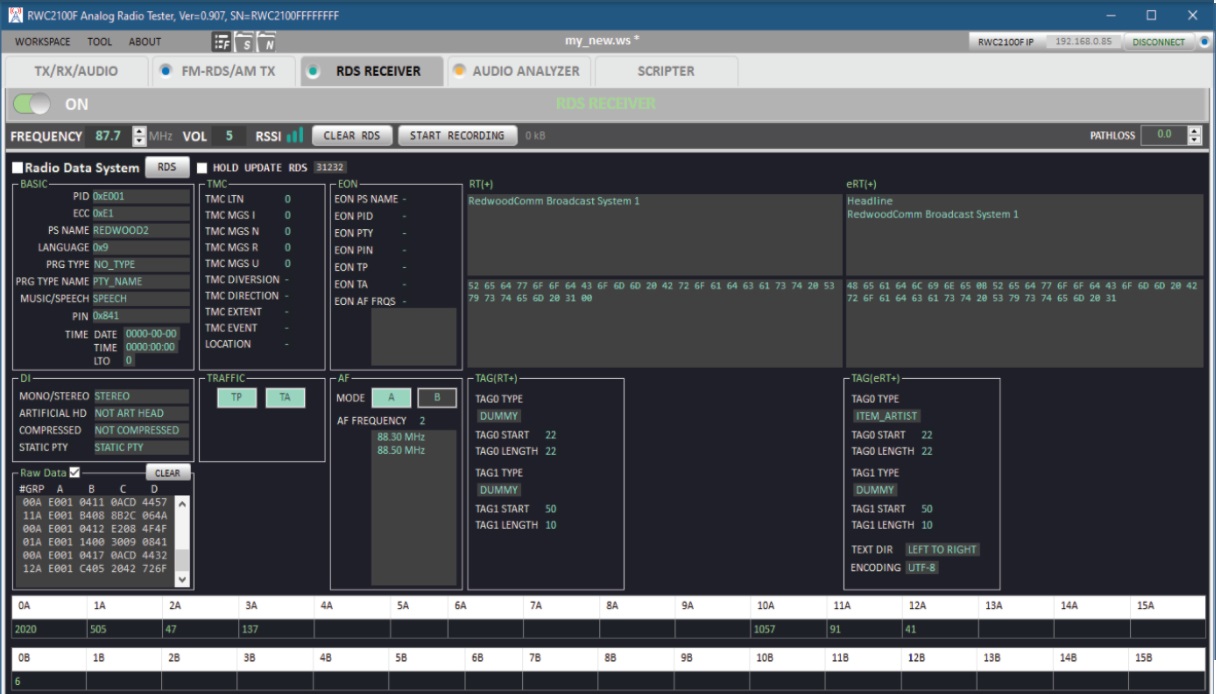Turn off the RDS Receiver ON switch

(x=32, y=104)
